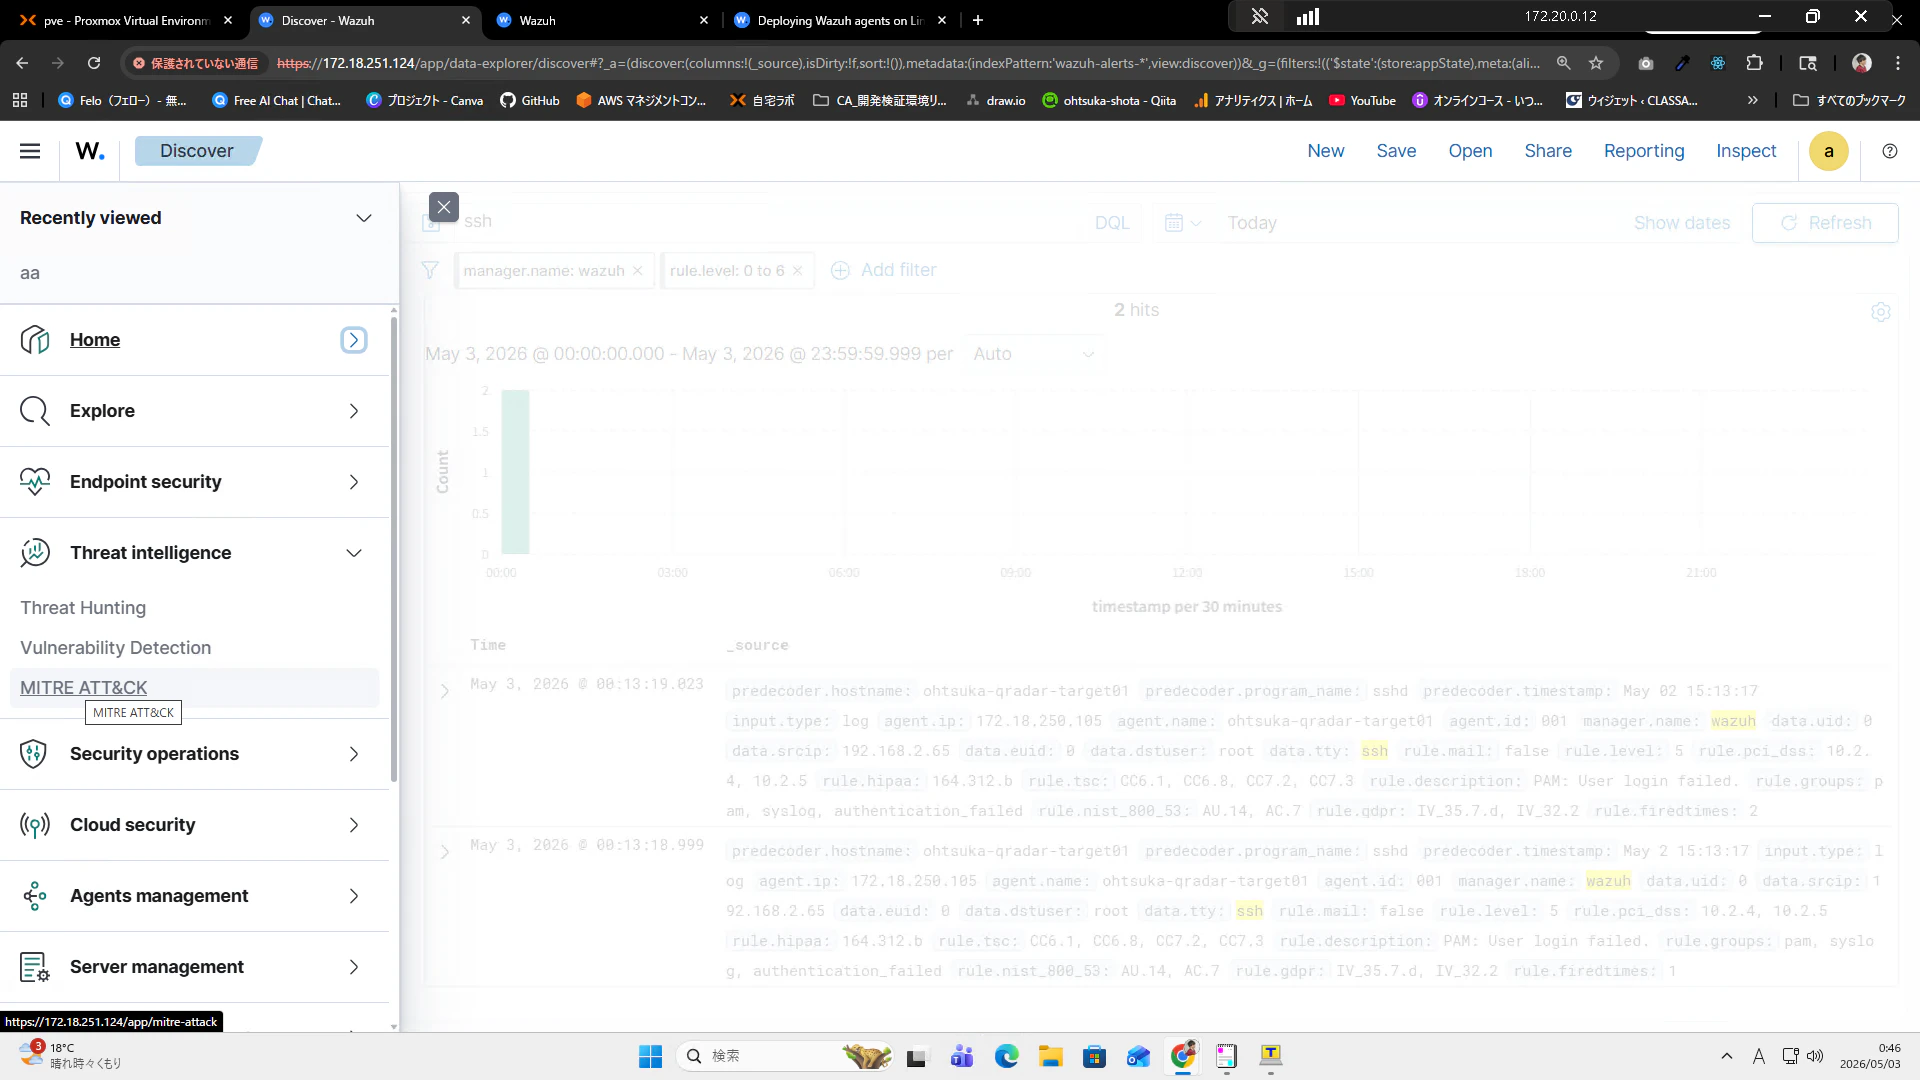Click New in the top menu

coord(1326,151)
